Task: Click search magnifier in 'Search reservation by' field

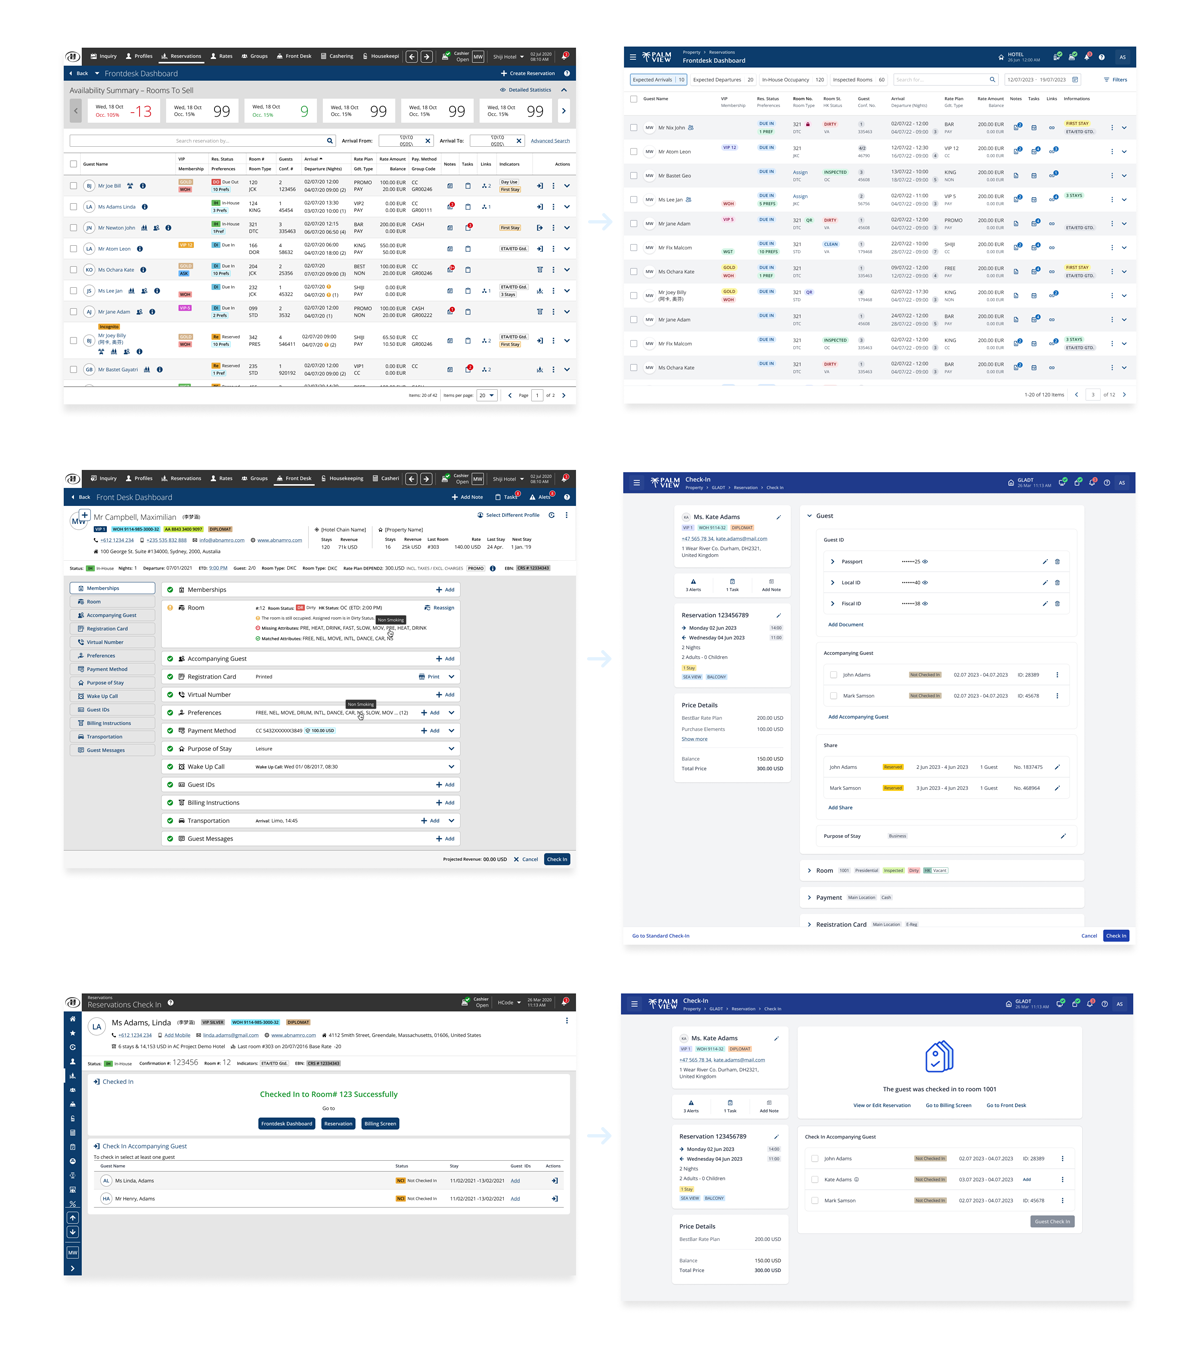Action: tap(330, 141)
